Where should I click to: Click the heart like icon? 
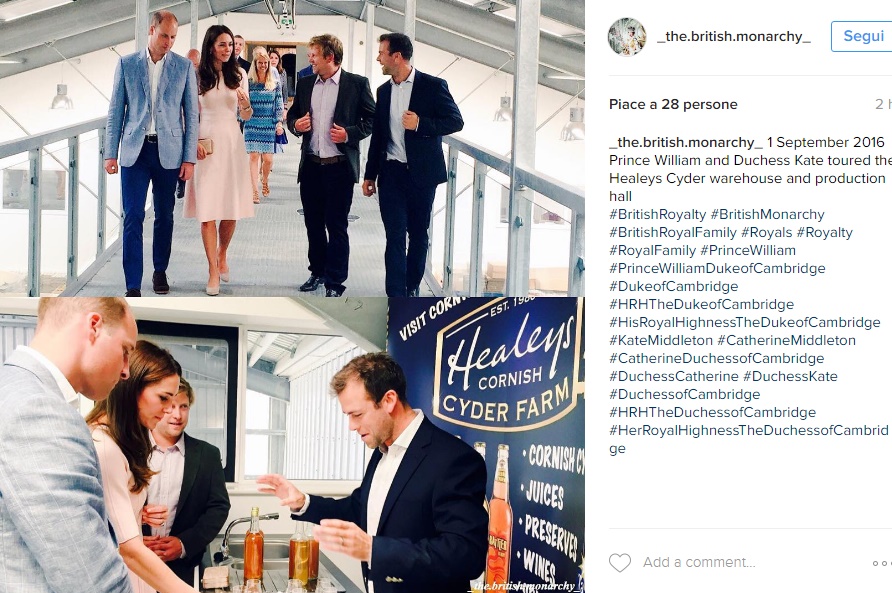click(620, 562)
